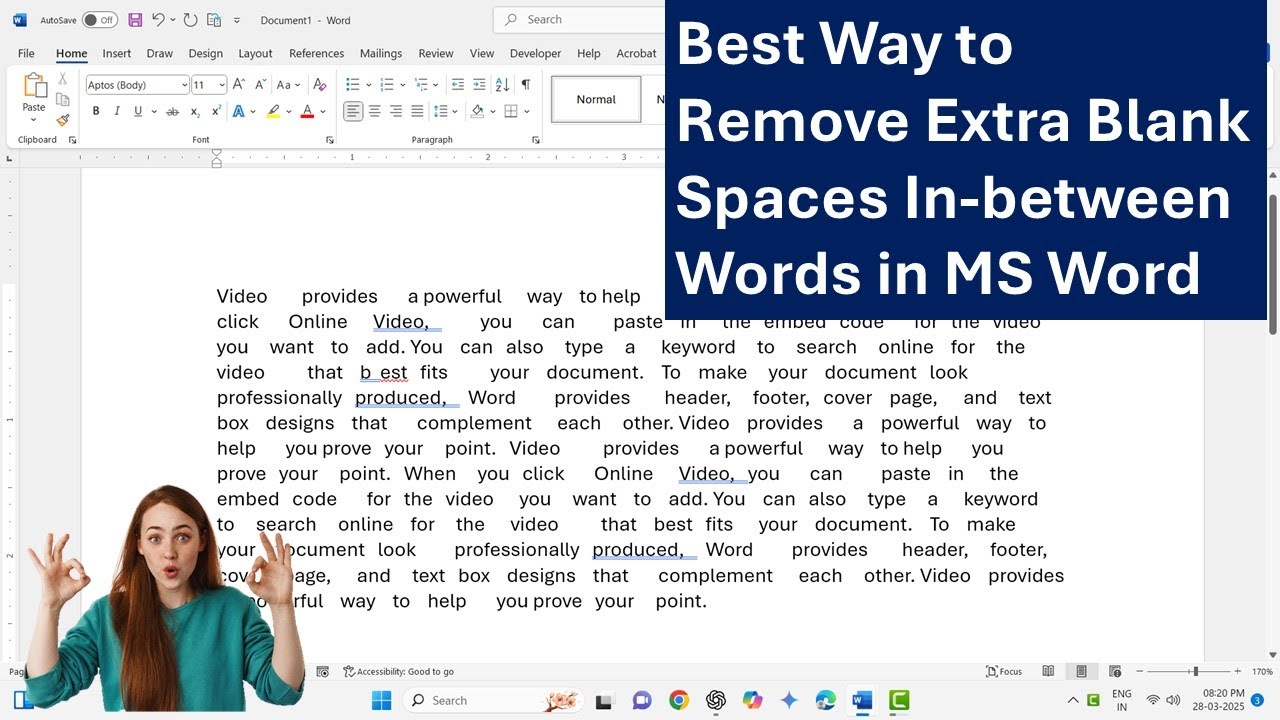Increase paragraph indent
The height and width of the screenshot is (720, 1280).
480,85
